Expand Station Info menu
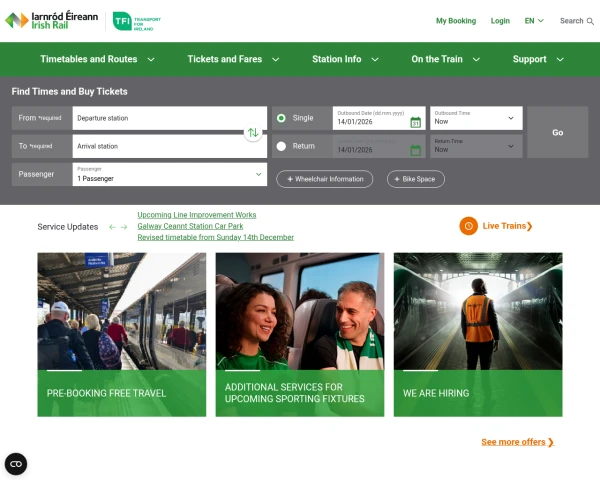600x480 pixels. click(x=345, y=59)
